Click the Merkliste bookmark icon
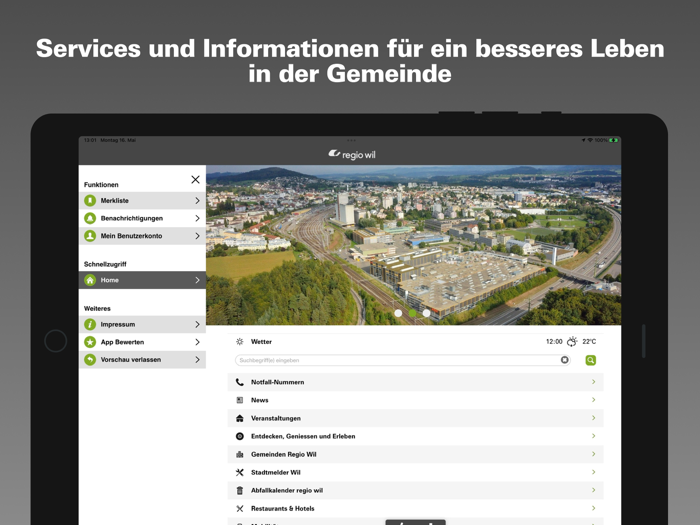 90,201
